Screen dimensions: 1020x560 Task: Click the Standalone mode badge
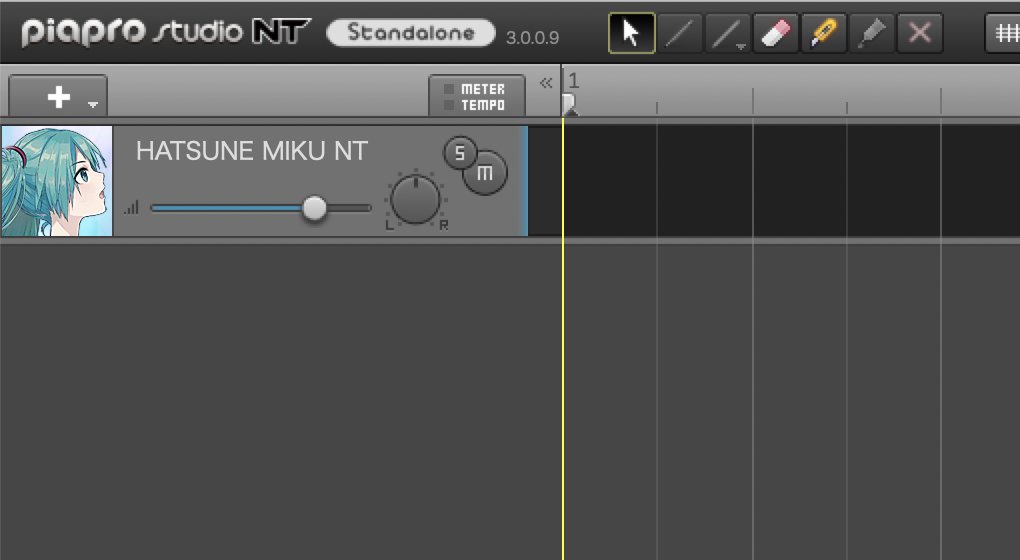(410, 33)
